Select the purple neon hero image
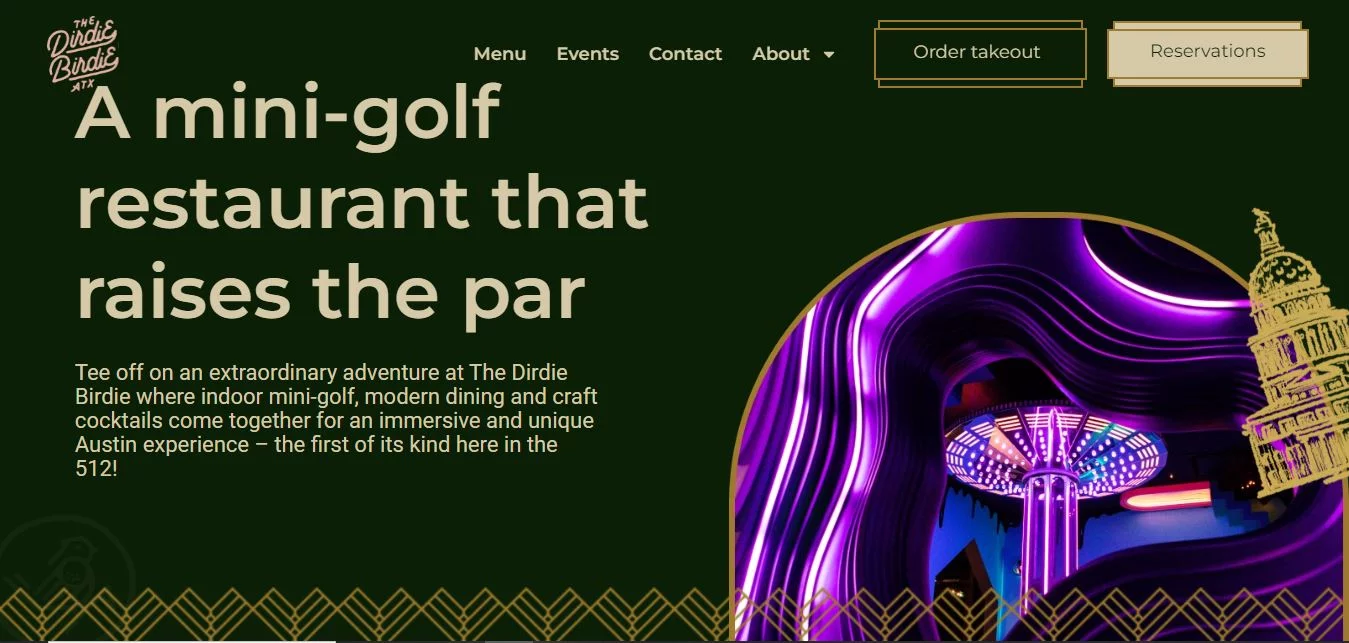1349x643 pixels. (x=1040, y=430)
